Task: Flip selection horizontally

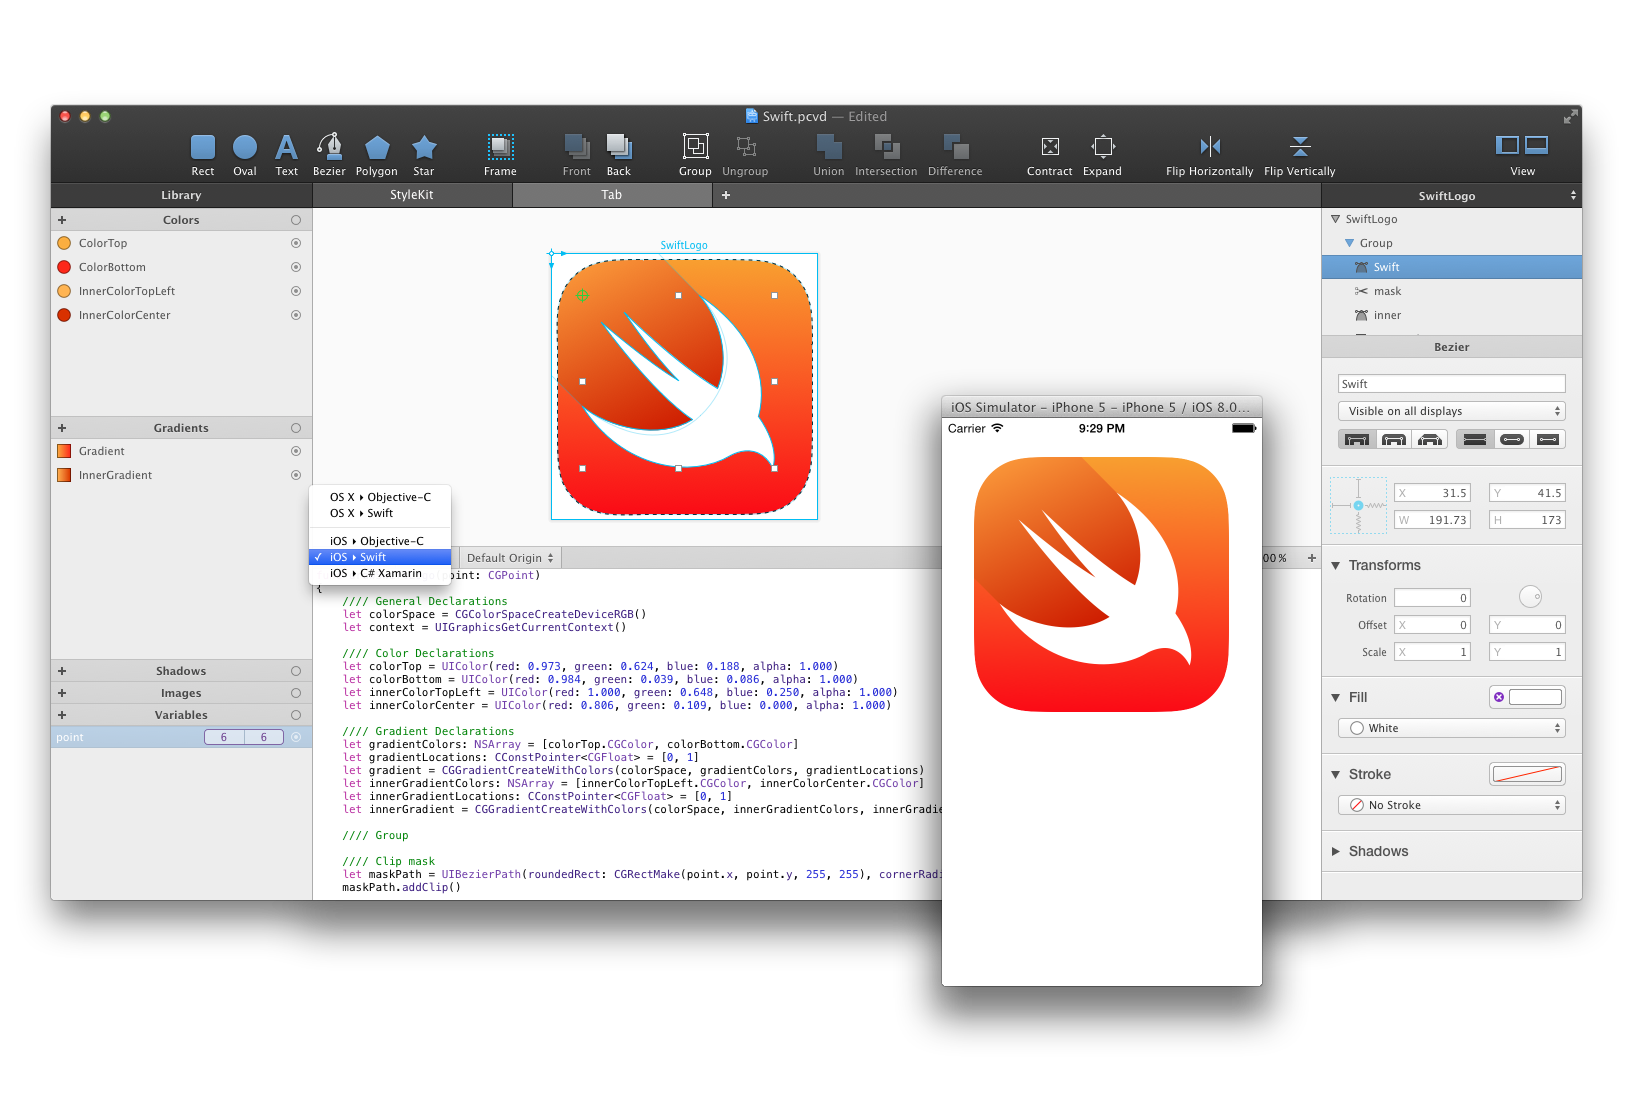Action: [x=1209, y=148]
